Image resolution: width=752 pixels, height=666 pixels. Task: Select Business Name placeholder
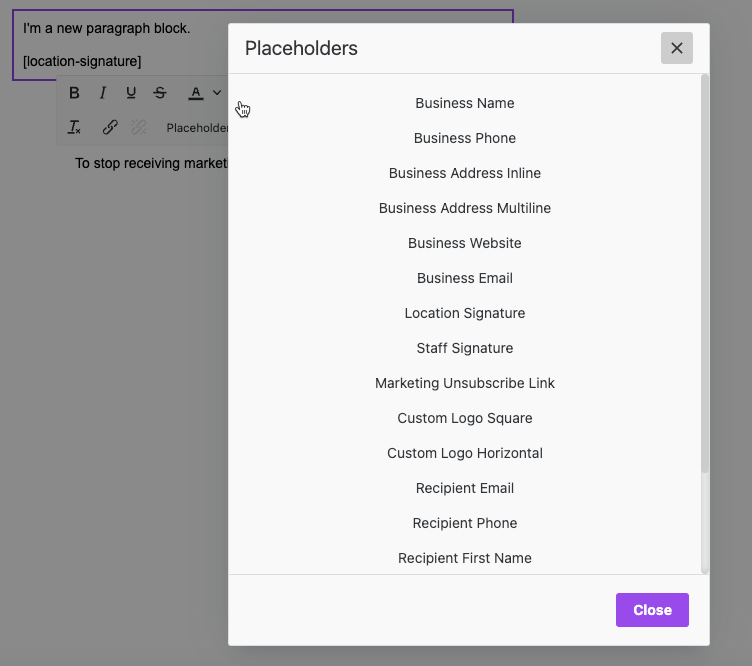pyautogui.click(x=465, y=103)
